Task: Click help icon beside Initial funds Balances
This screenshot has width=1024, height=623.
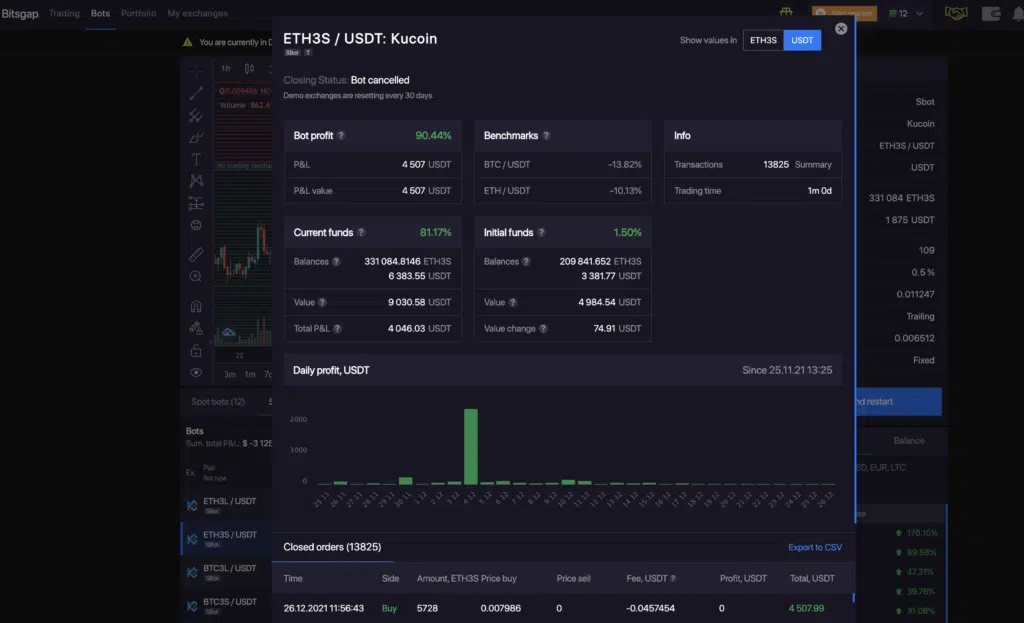Action: [526, 262]
